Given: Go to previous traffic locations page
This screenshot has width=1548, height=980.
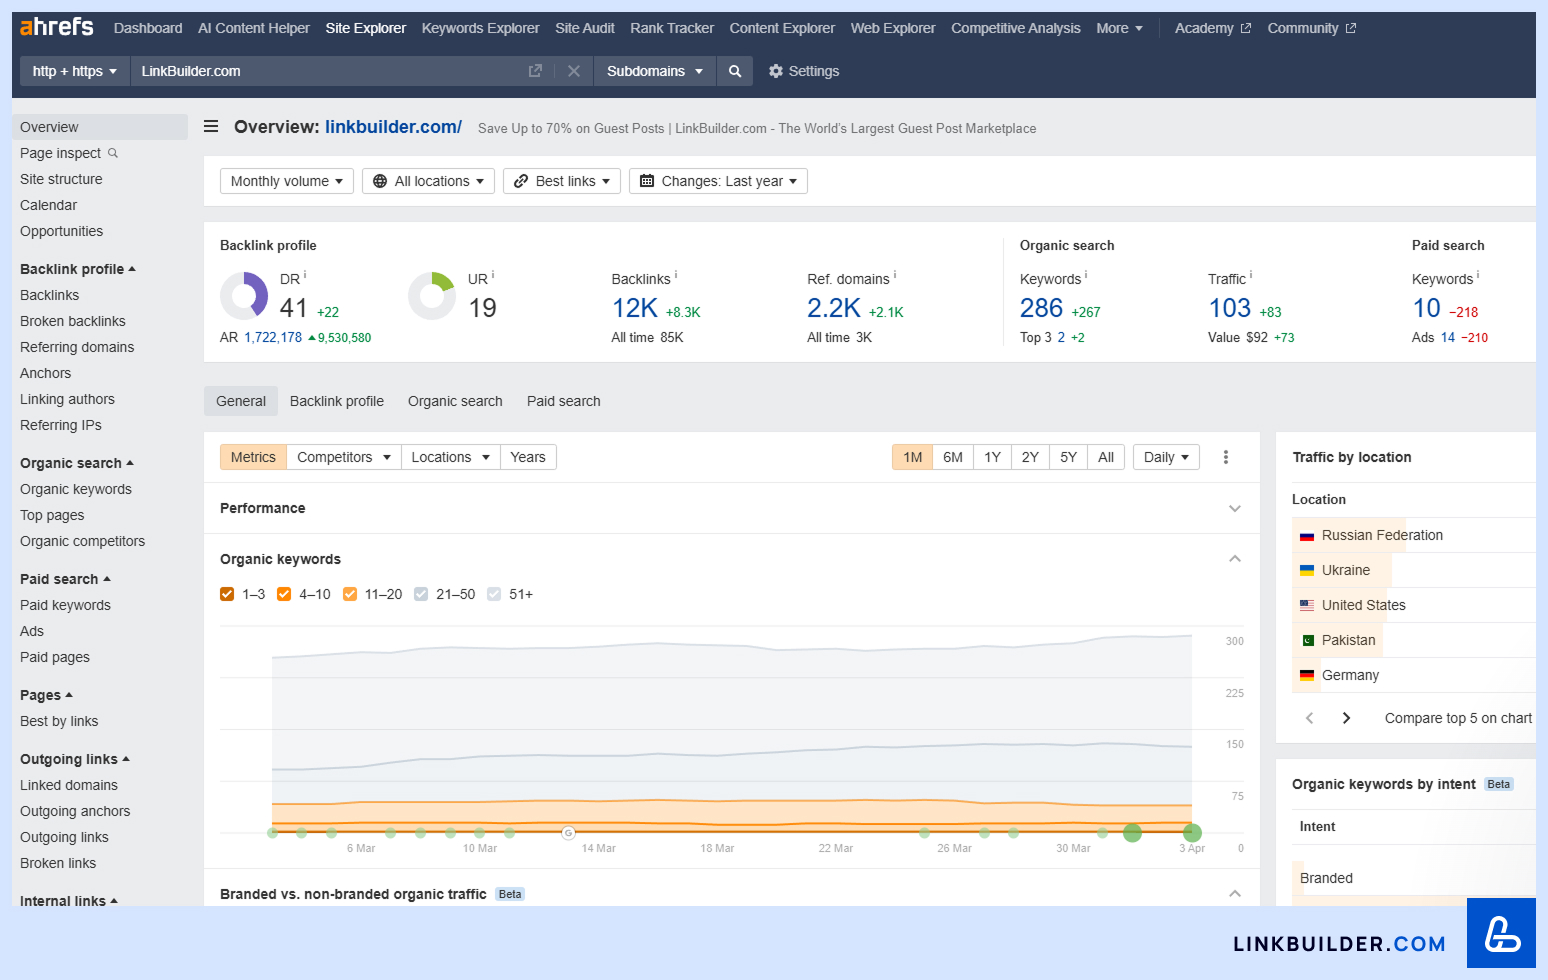Looking at the screenshot, I should click(1309, 718).
